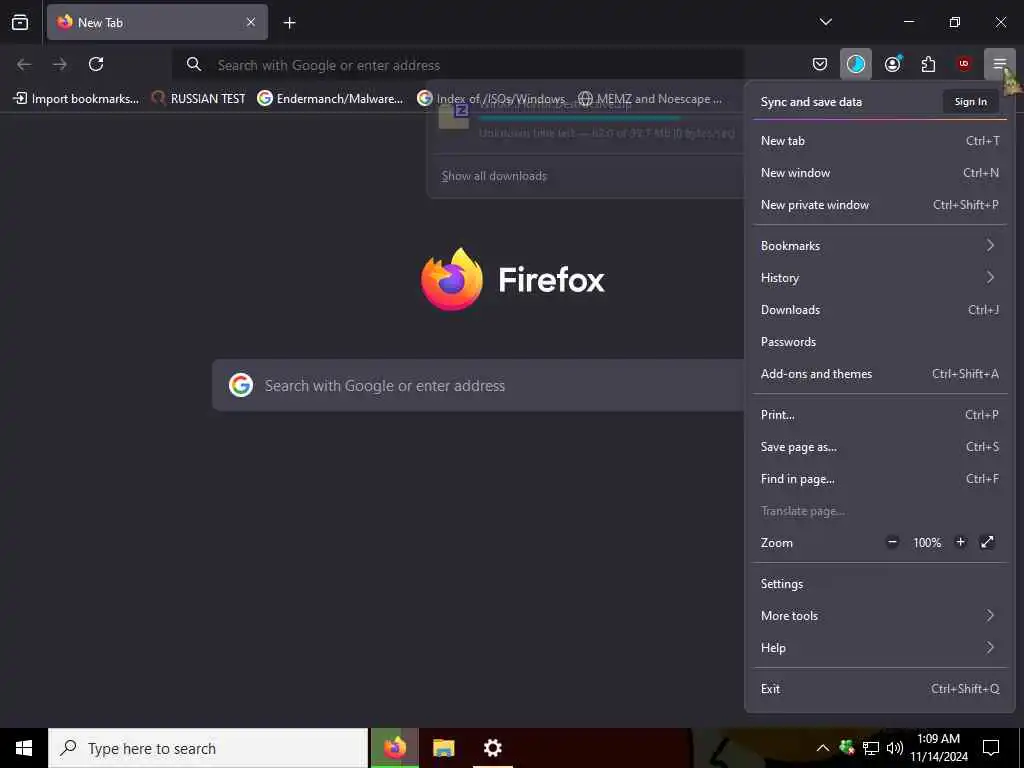This screenshot has width=1024, height=768.
Task: Choose Save page as
Action: pos(880,447)
